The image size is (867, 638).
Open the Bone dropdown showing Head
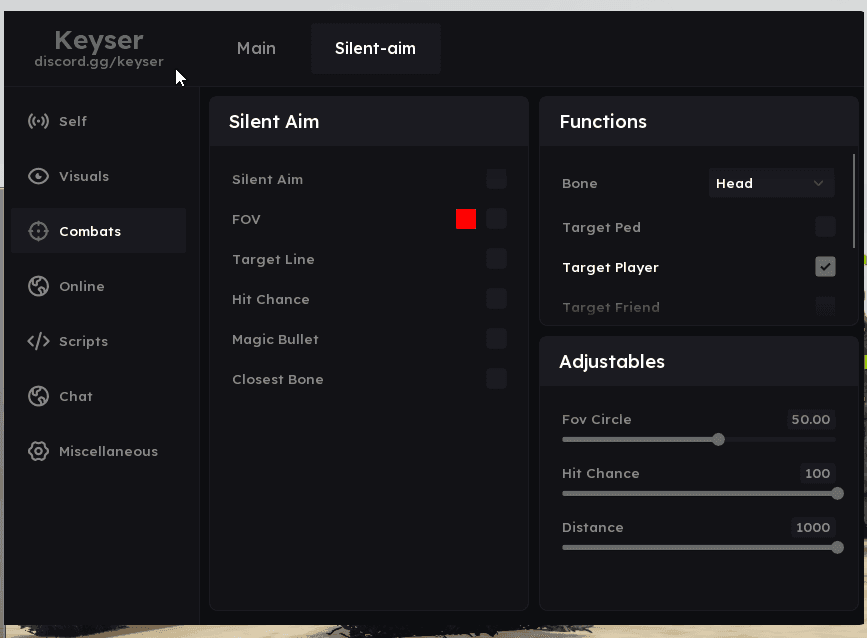click(x=771, y=183)
